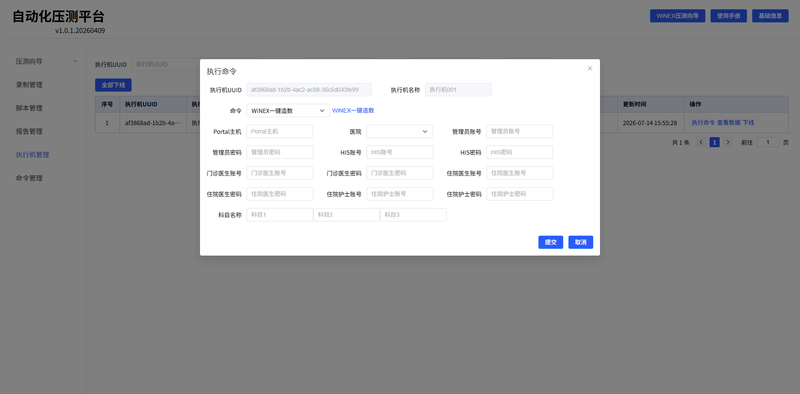Click the 取消 button

coord(581,242)
